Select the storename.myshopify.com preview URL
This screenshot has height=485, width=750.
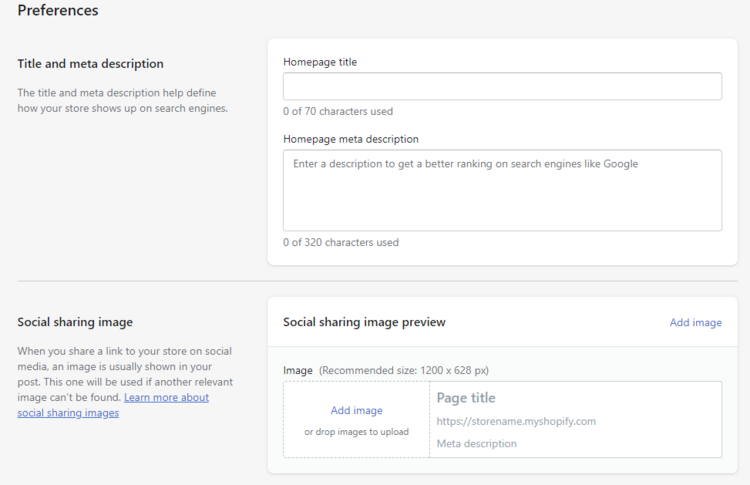pos(516,421)
